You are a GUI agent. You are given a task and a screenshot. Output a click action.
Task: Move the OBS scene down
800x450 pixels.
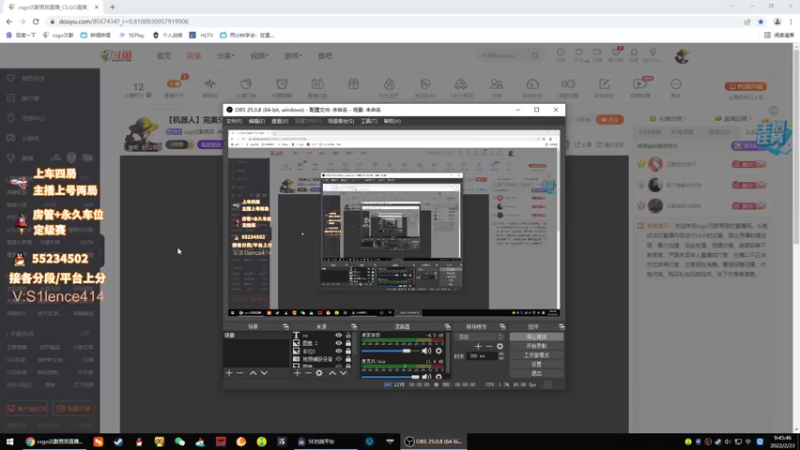[x=264, y=373]
